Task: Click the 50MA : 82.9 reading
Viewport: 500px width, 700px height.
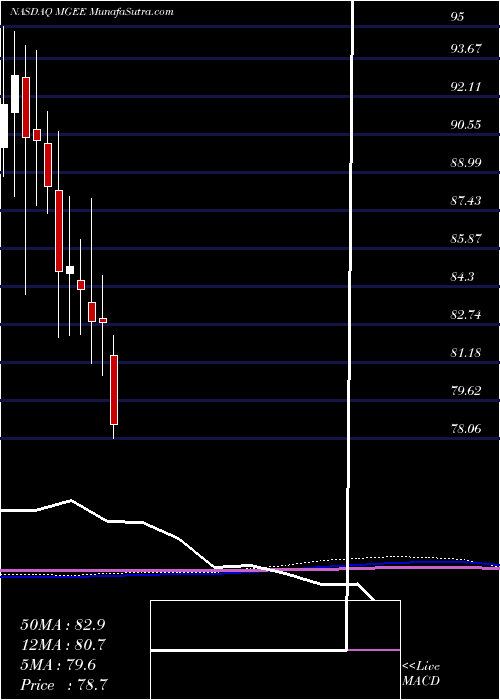Action: 62,625
